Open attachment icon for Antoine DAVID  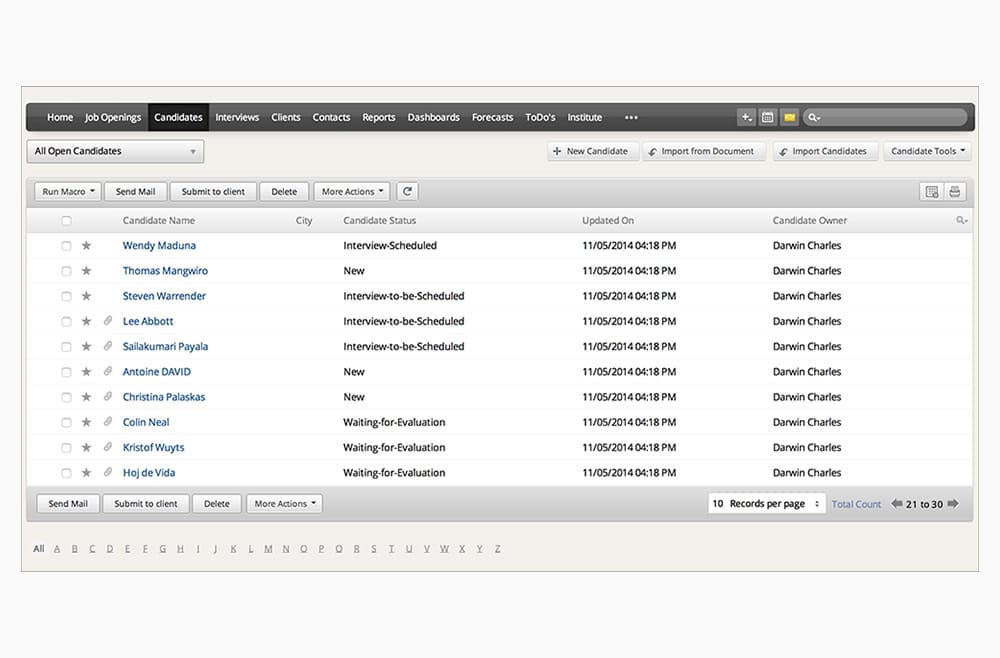(x=108, y=371)
